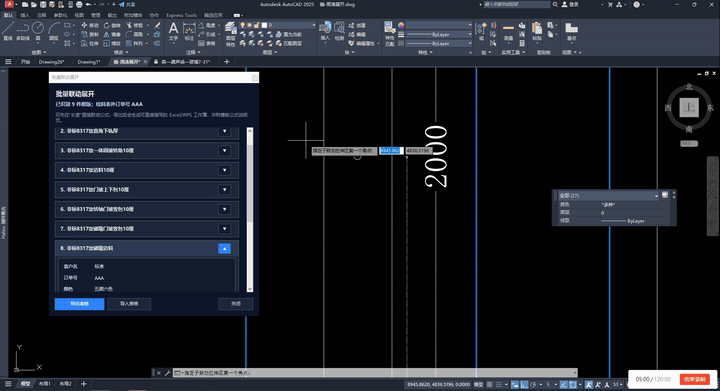This screenshot has height=391, width=720.
Task: Click the 上 face of the ViewCube
Action: (x=689, y=107)
